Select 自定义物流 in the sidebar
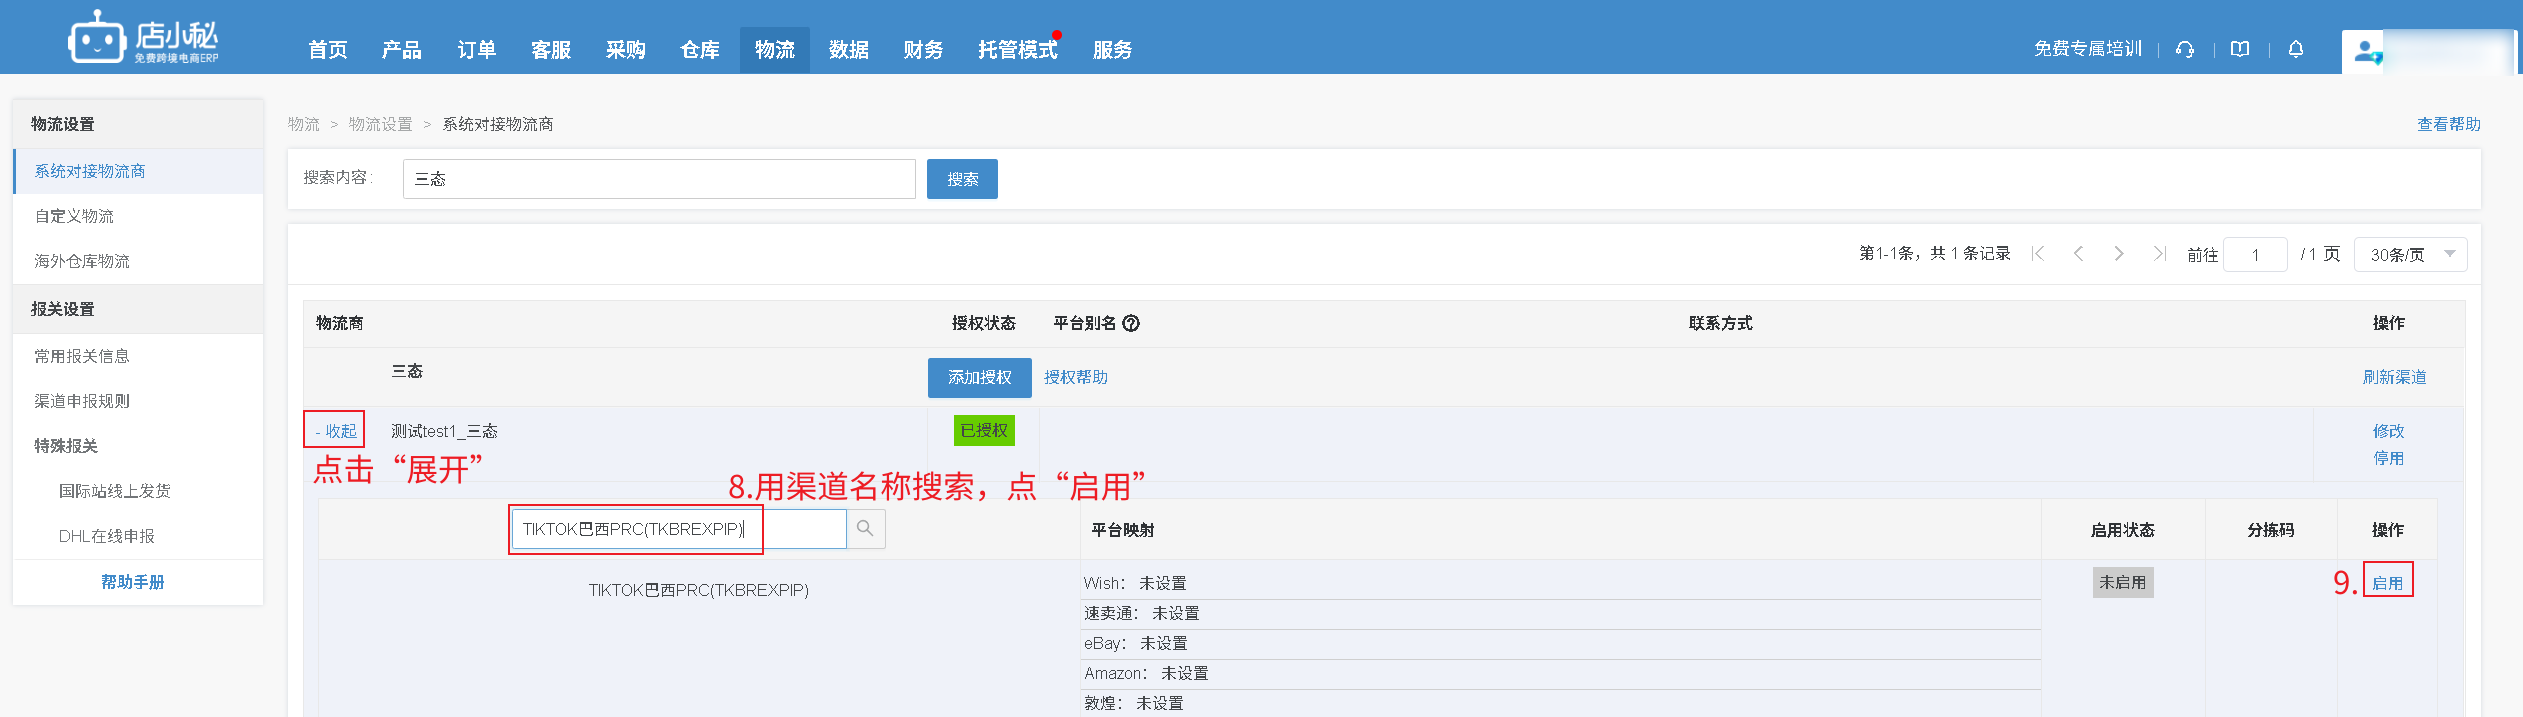 74,216
